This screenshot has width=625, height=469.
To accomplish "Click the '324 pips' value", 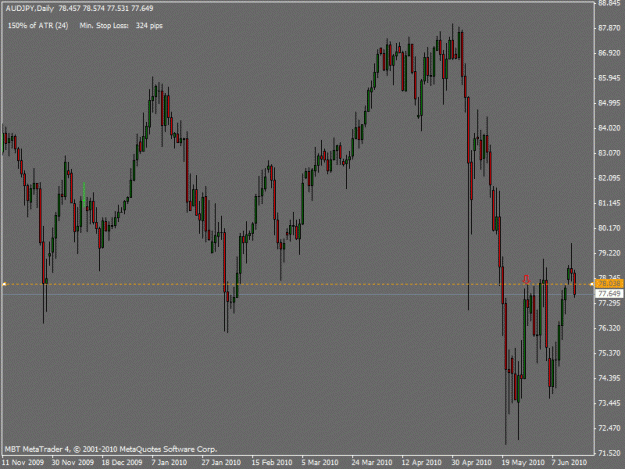I will (149, 26).
